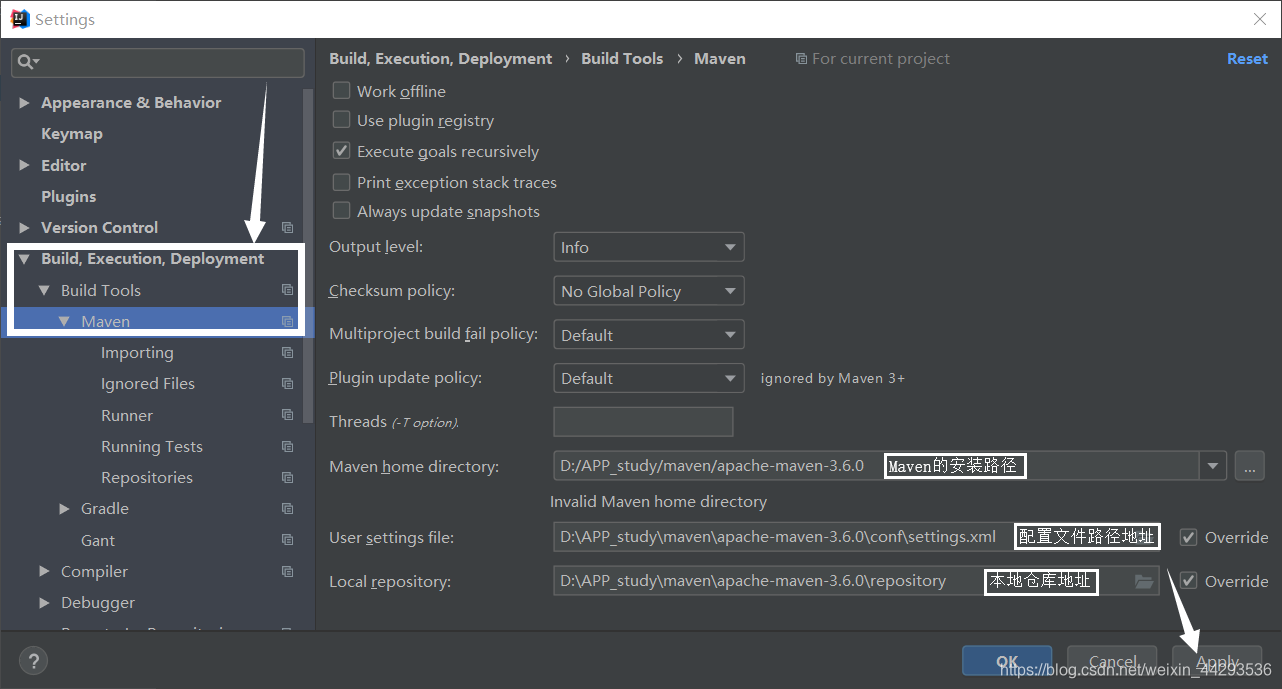The height and width of the screenshot is (689, 1282).
Task: Click project-level icon beside Repositories
Action: point(287,478)
